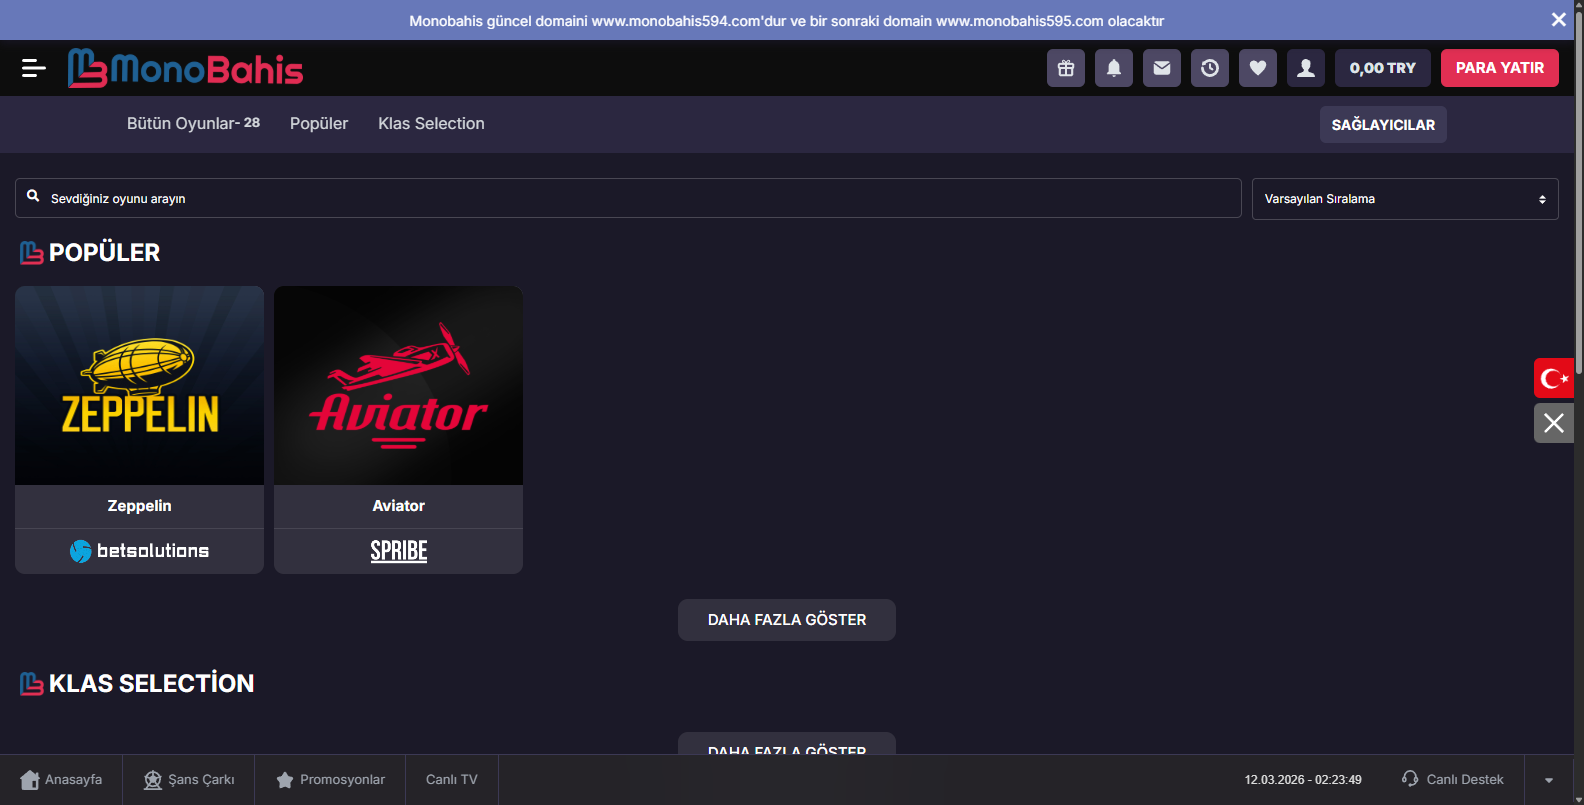Open the hamburger side menu

33,68
